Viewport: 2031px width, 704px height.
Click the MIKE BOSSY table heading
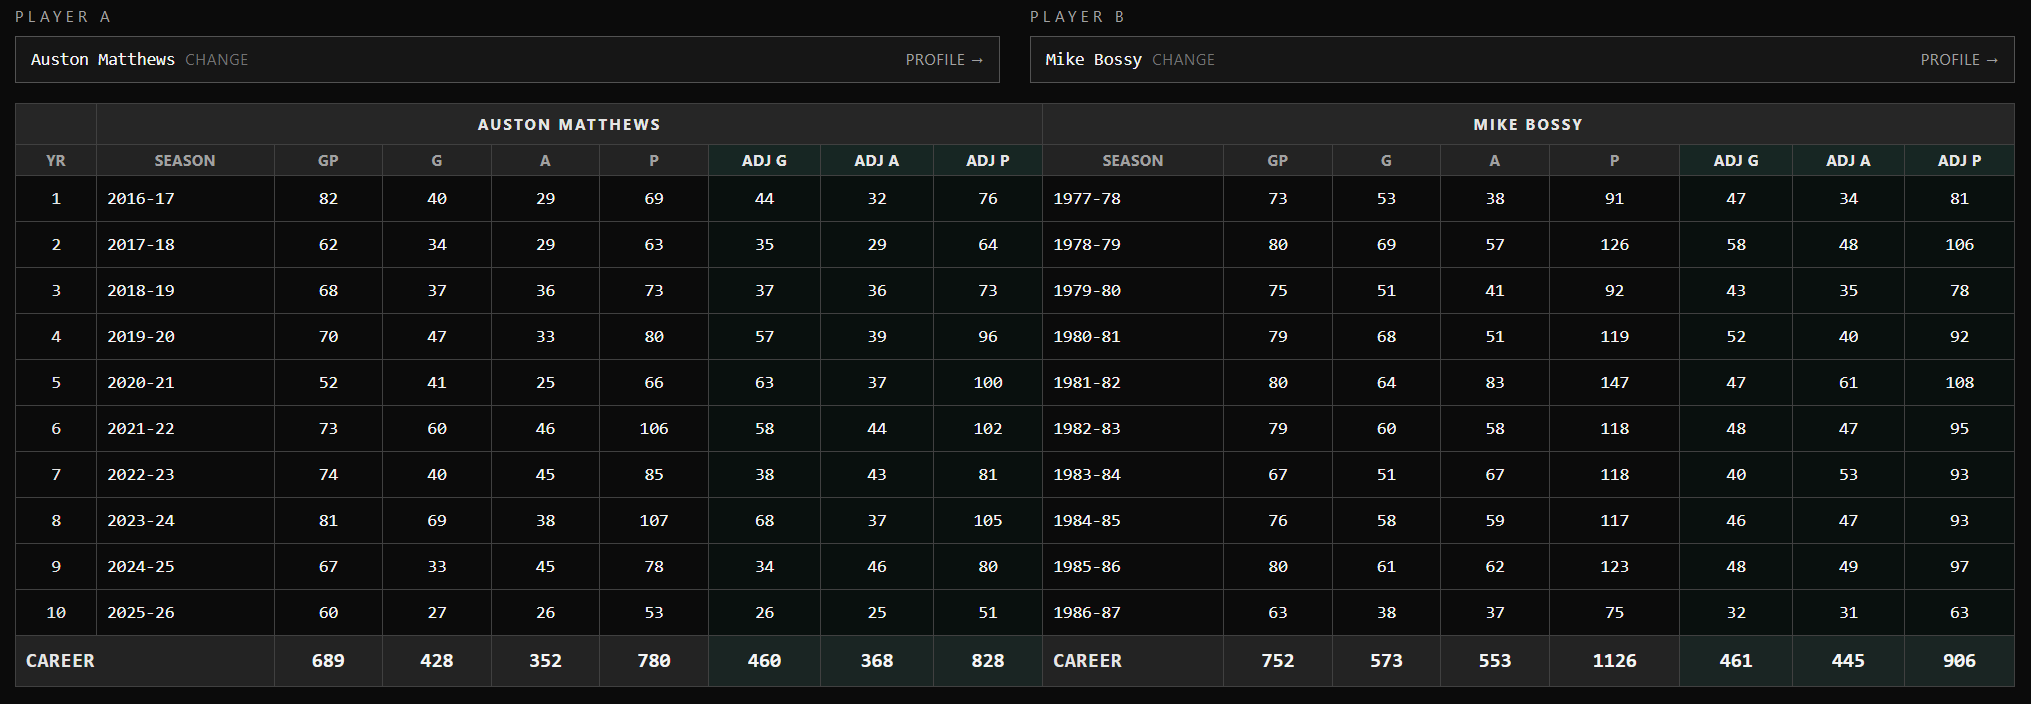[1527, 125]
